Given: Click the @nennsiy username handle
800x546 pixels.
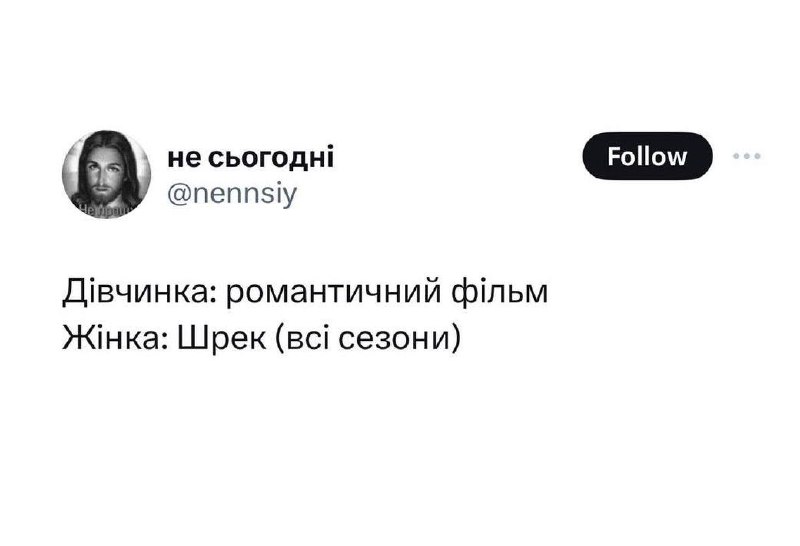Looking at the screenshot, I should point(232,194).
